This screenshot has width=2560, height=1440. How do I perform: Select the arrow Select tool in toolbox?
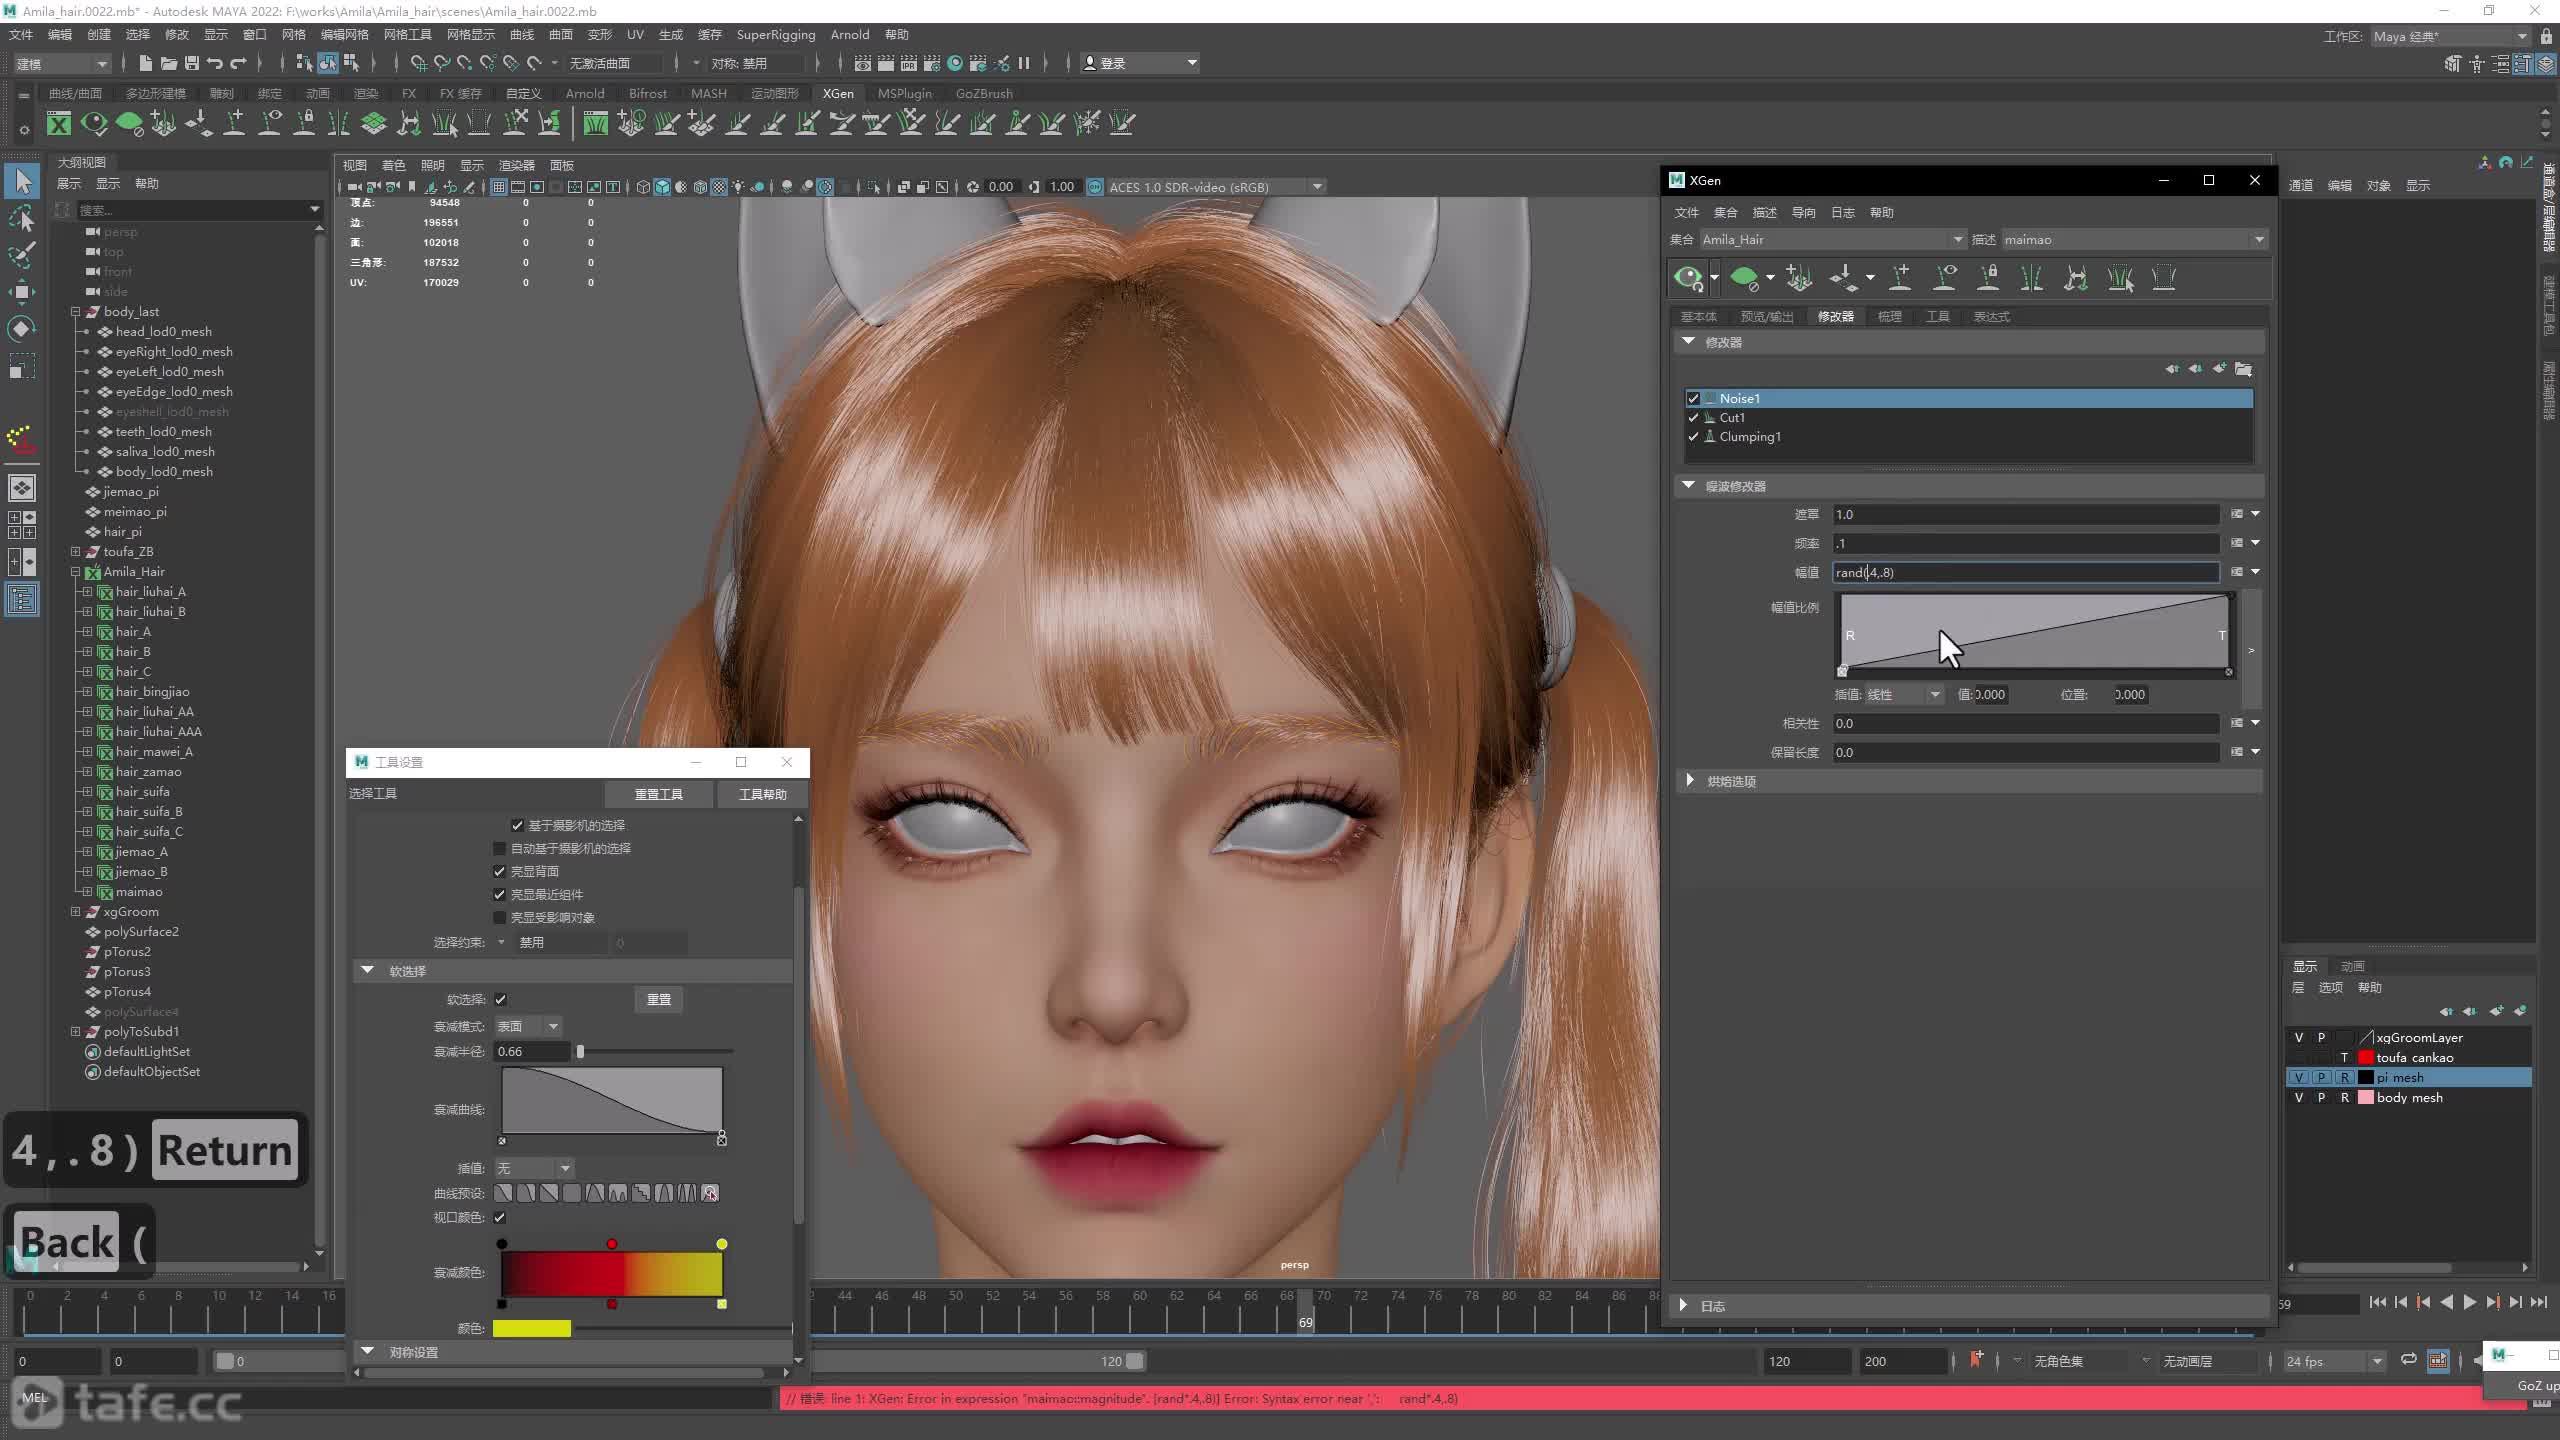22,181
